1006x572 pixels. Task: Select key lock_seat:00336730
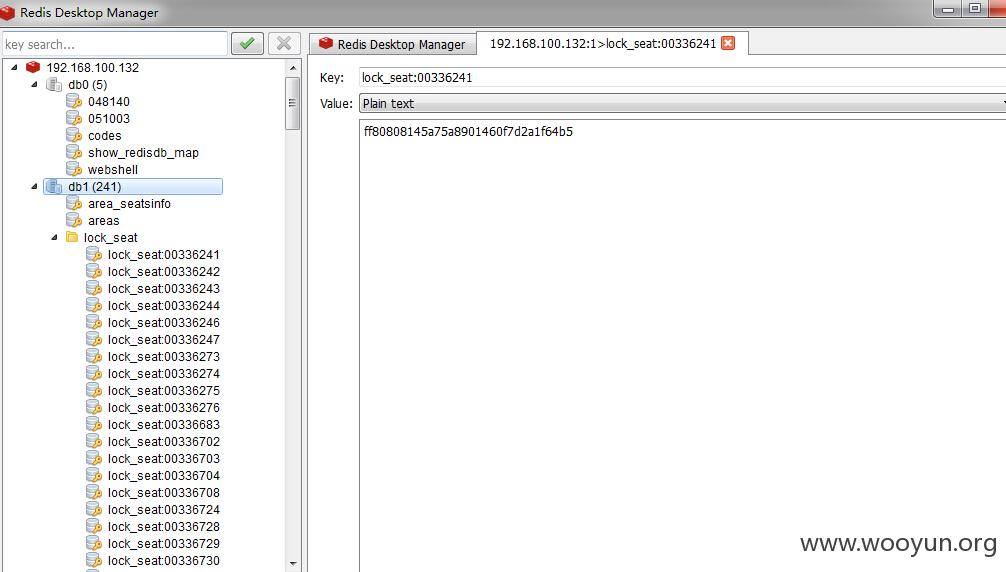[x=164, y=560]
